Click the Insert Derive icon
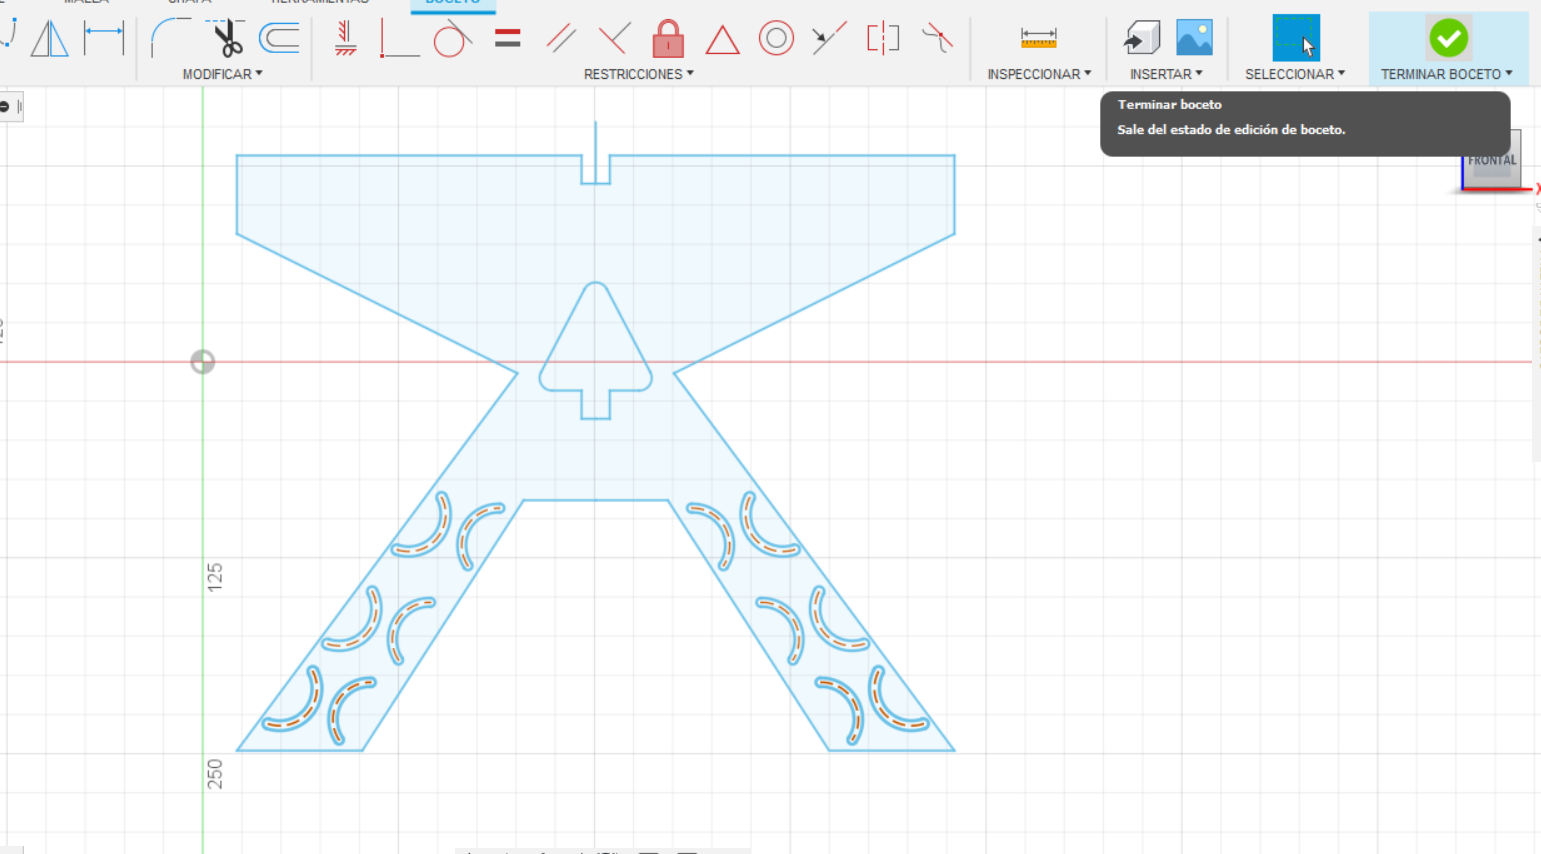 click(x=1141, y=38)
